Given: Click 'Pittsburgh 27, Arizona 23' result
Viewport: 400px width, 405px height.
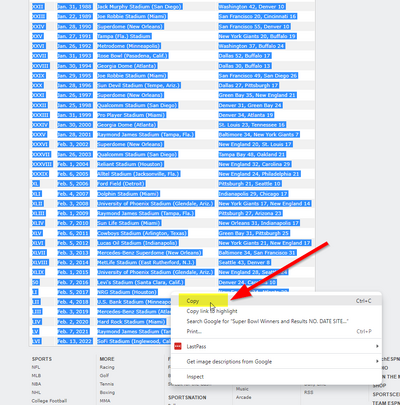Looking at the screenshot, I should click(250, 213).
